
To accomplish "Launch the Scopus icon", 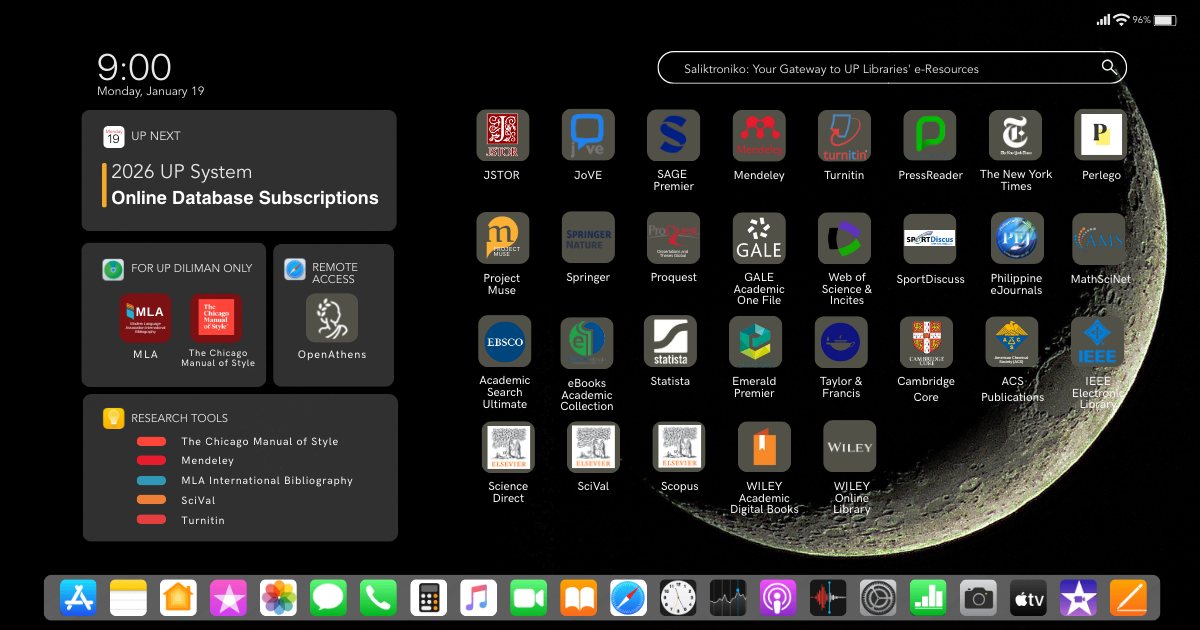I will [x=679, y=447].
